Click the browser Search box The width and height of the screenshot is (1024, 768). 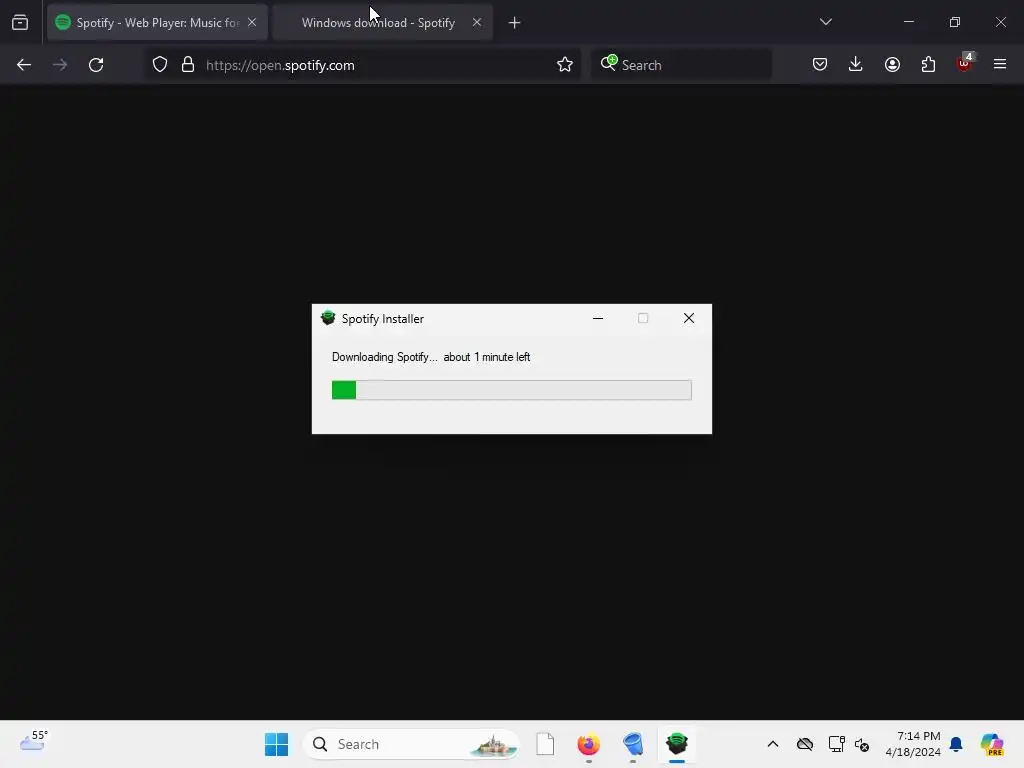click(681, 65)
